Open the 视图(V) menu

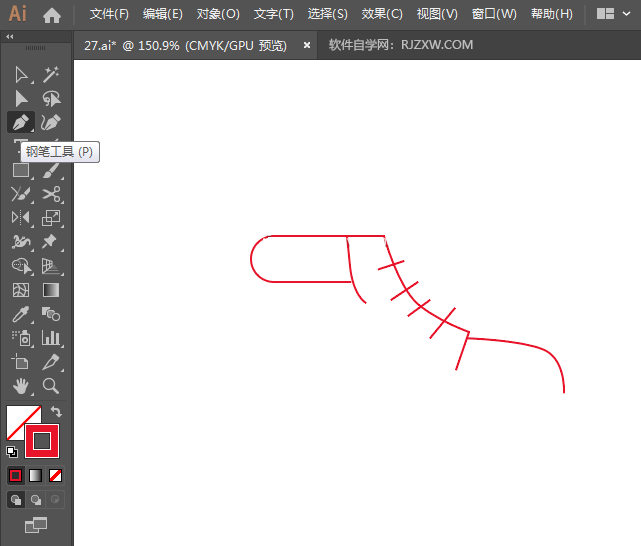pos(437,14)
